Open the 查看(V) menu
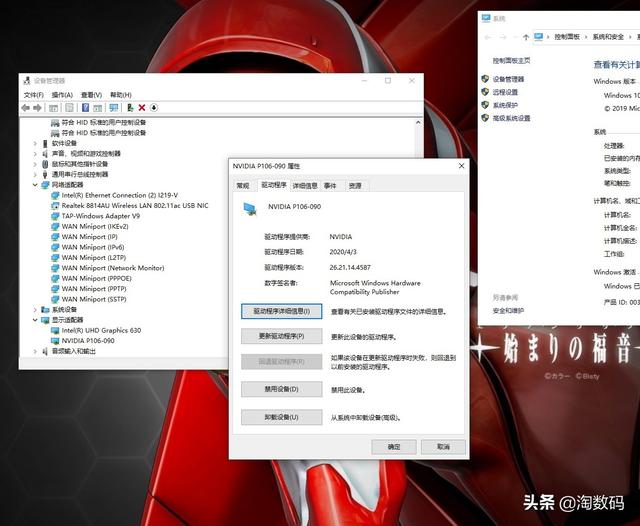 [x=91, y=95]
